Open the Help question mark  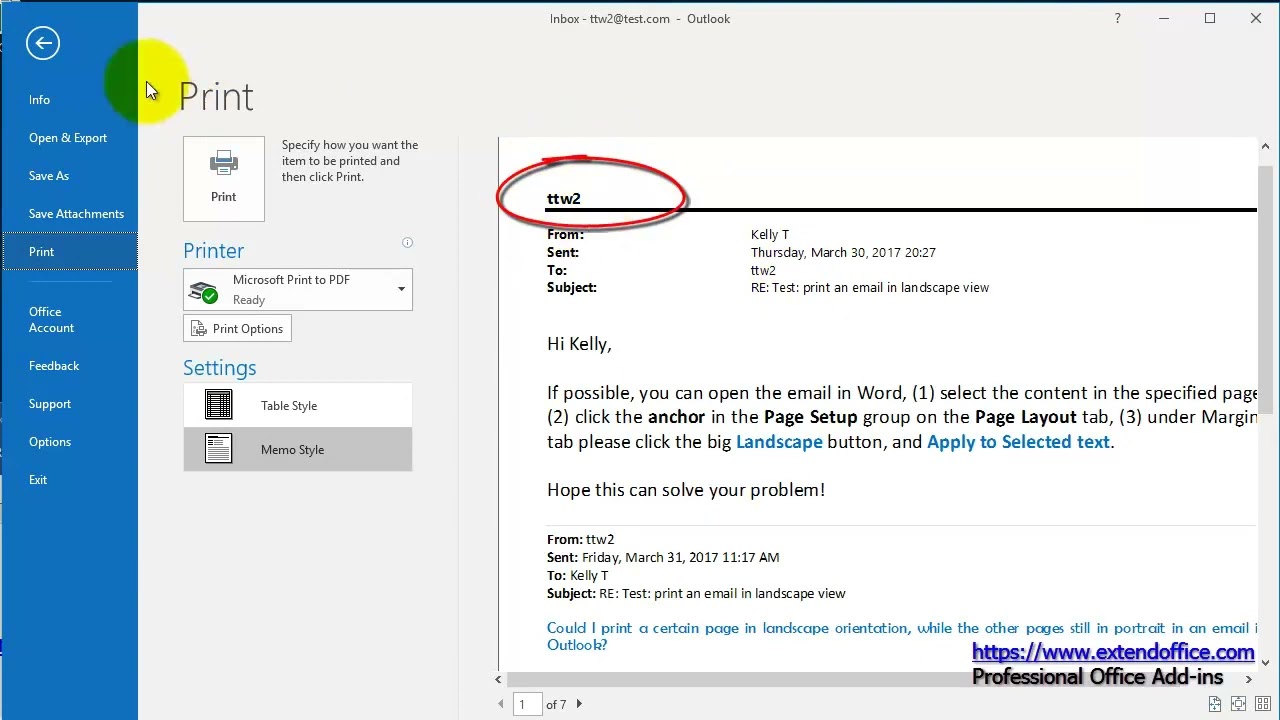[1117, 18]
